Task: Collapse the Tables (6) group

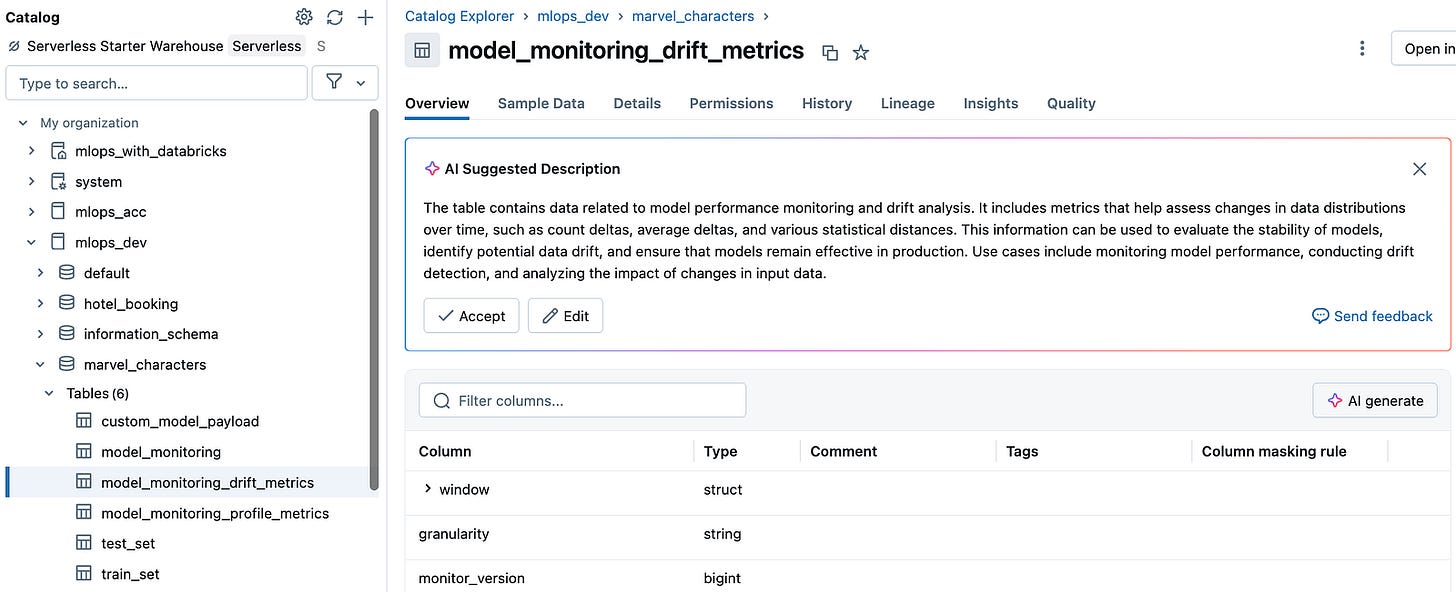Action: tap(49, 394)
